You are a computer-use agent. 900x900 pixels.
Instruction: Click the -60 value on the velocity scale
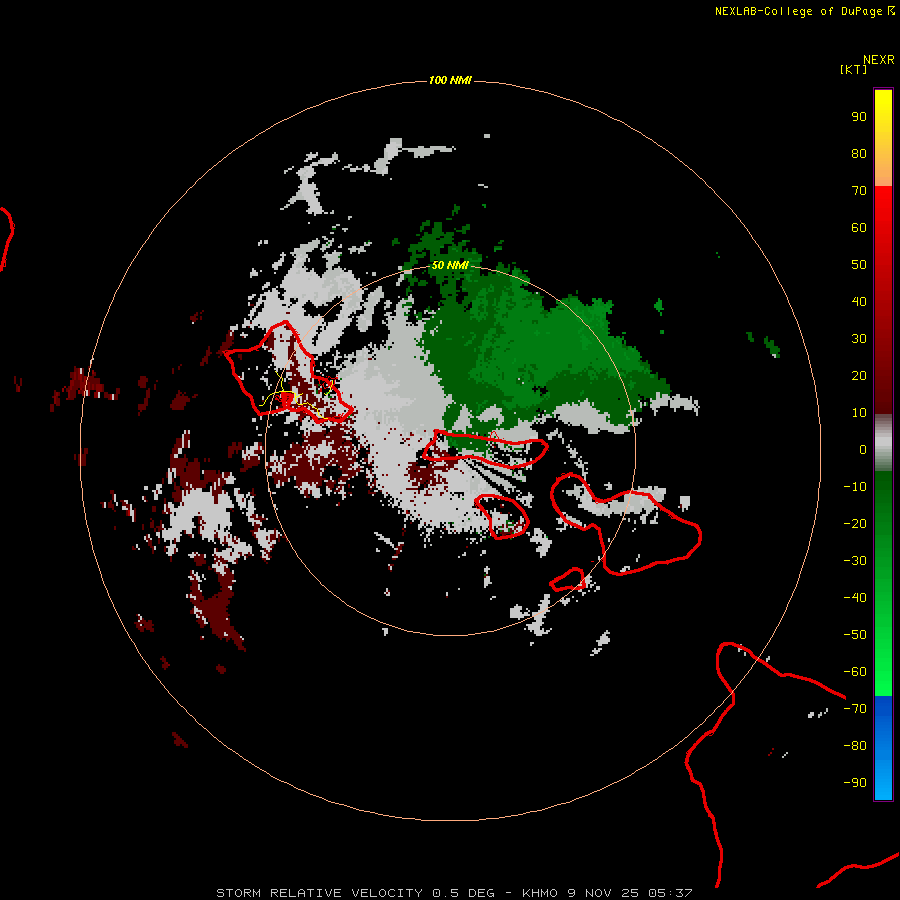(x=855, y=672)
